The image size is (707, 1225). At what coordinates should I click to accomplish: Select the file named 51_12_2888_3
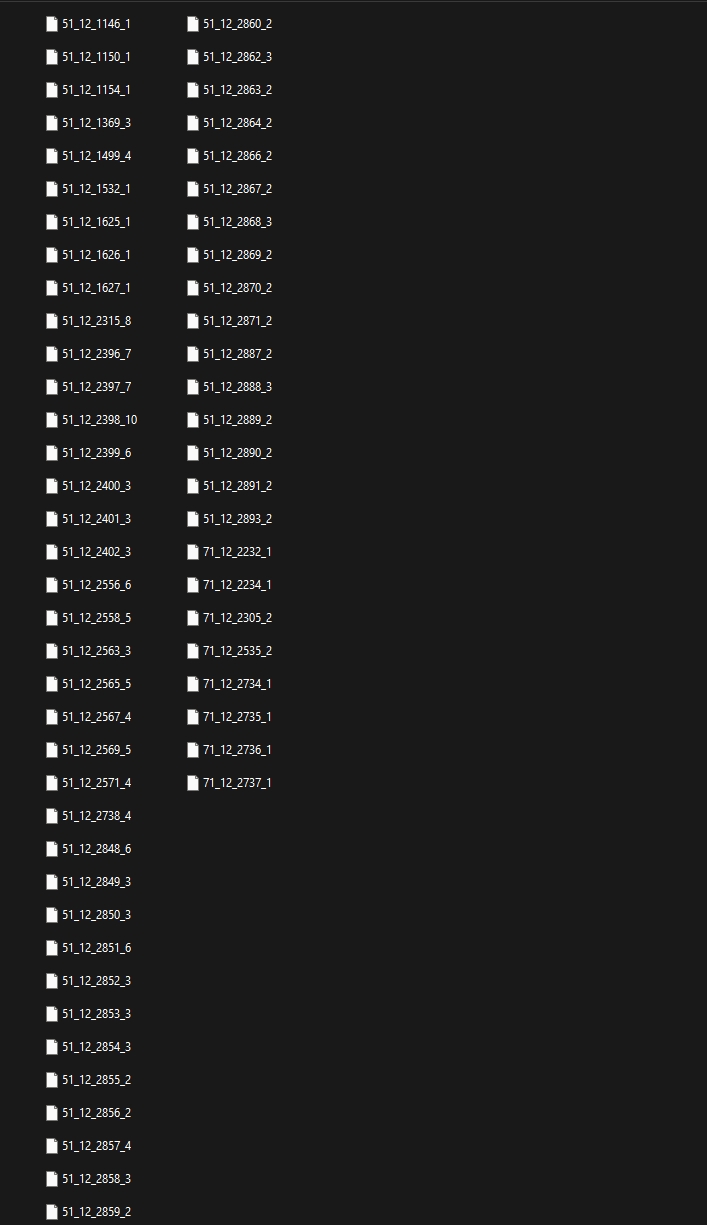[237, 387]
